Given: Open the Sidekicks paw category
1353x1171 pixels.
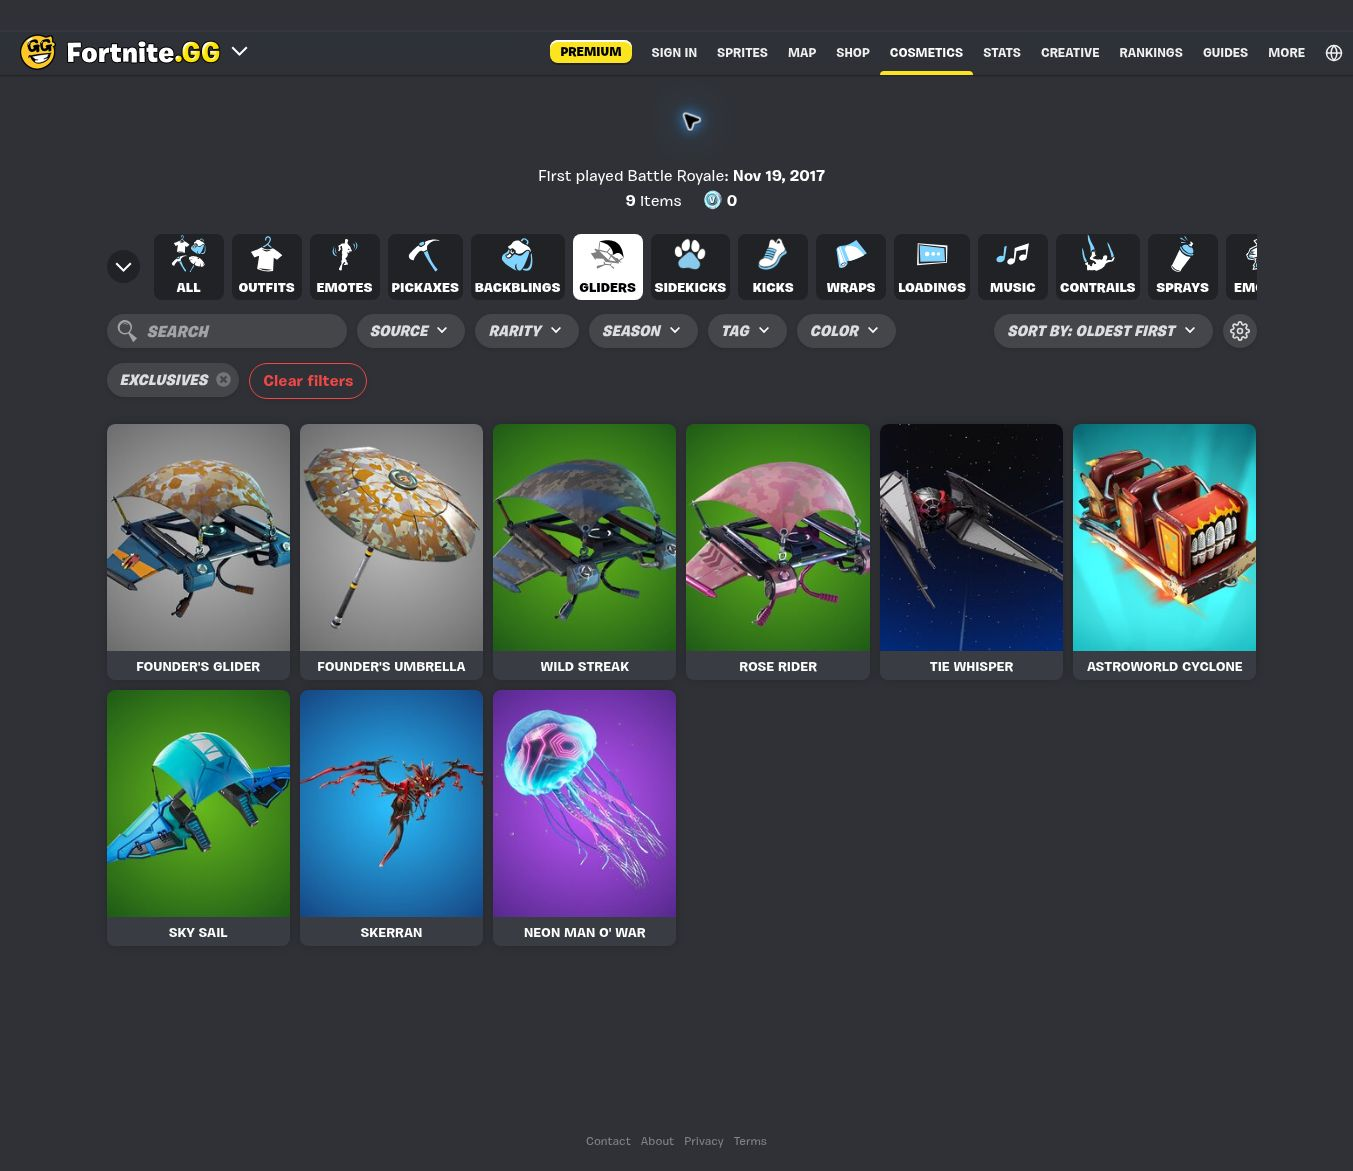Looking at the screenshot, I should tap(690, 267).
